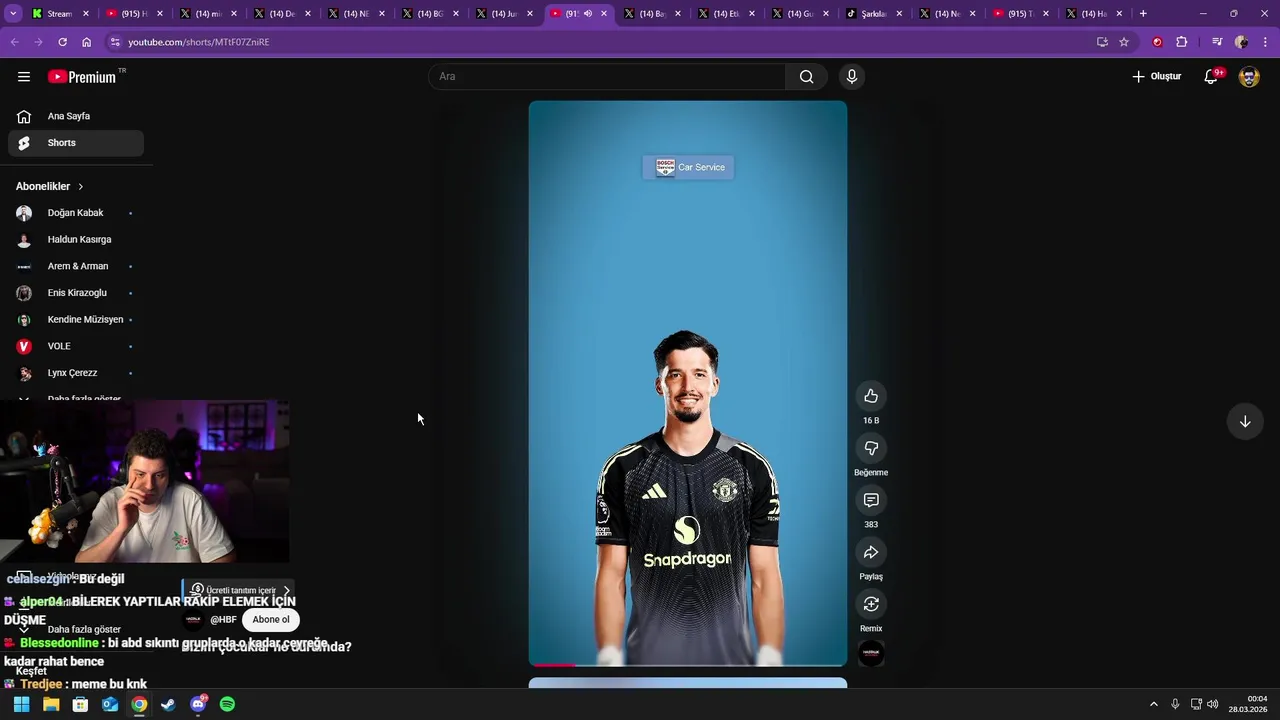1280x720 pixels.
Task: Click the install app icon in address bar
Action: coord(1102,42)
